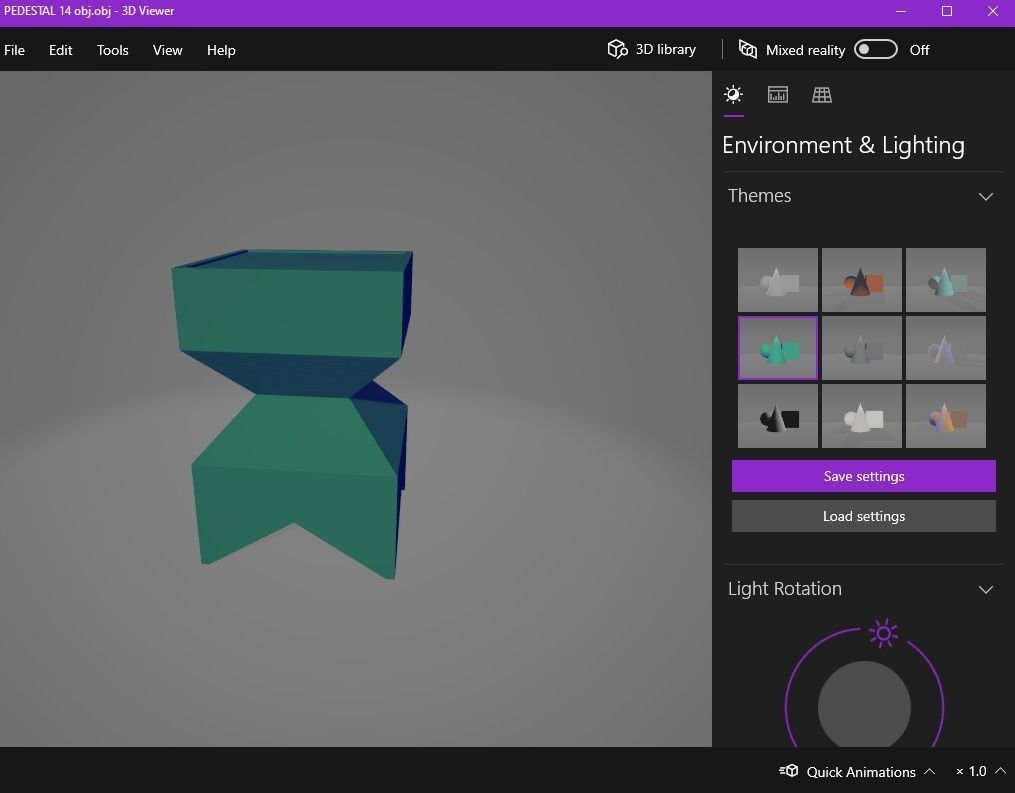Open the Edit menu
Viewport: 1015px width, 793px height.
click(x=60, y=50)
